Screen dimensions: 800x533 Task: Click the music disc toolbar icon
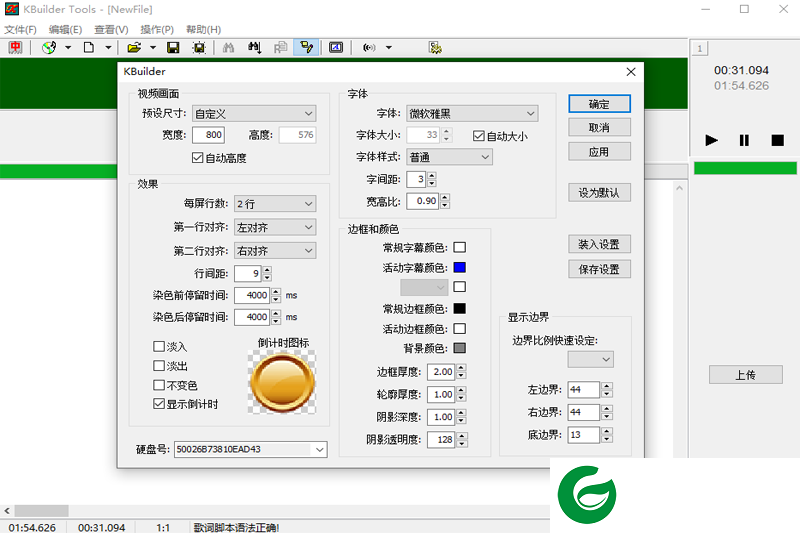(x=49, y=47)
